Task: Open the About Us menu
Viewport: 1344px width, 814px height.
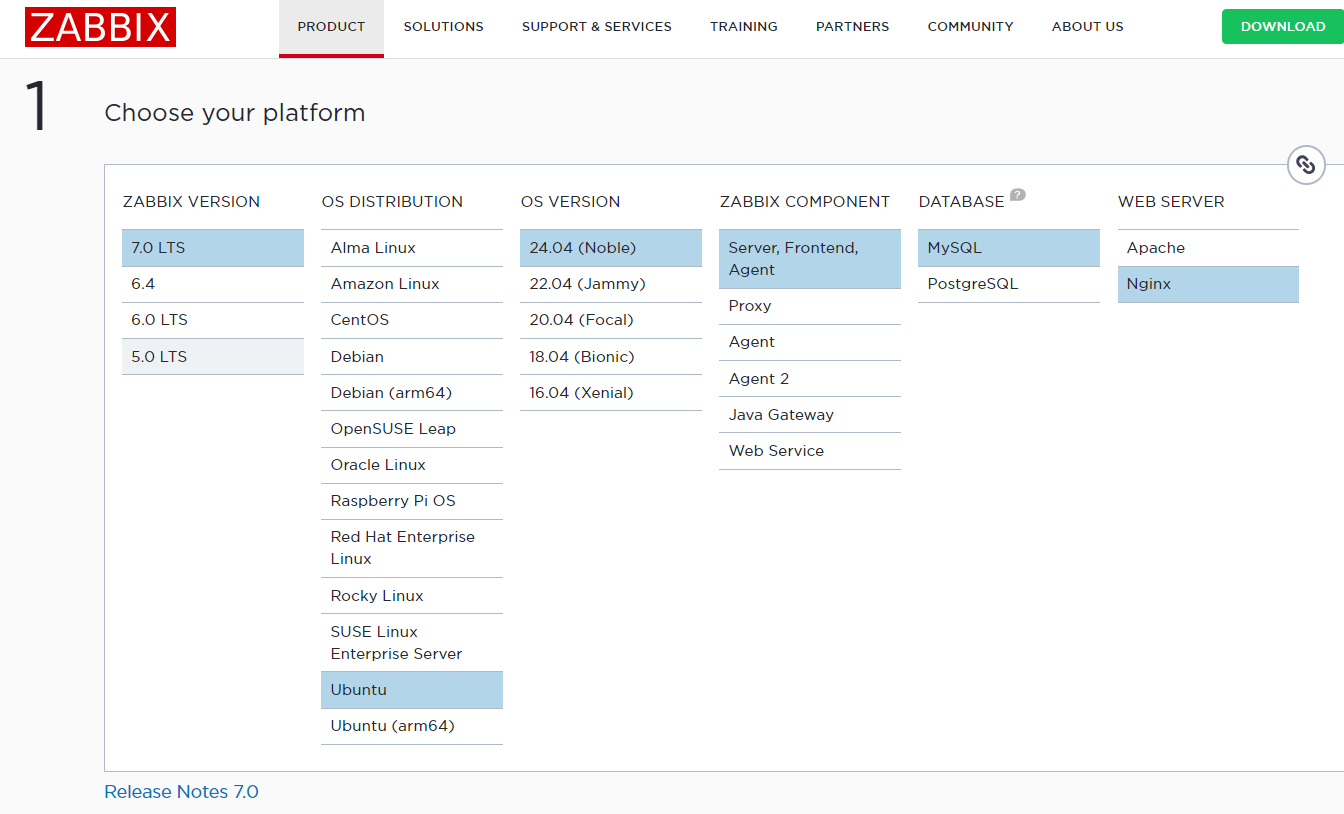Action: click(x=1087, y=27)
